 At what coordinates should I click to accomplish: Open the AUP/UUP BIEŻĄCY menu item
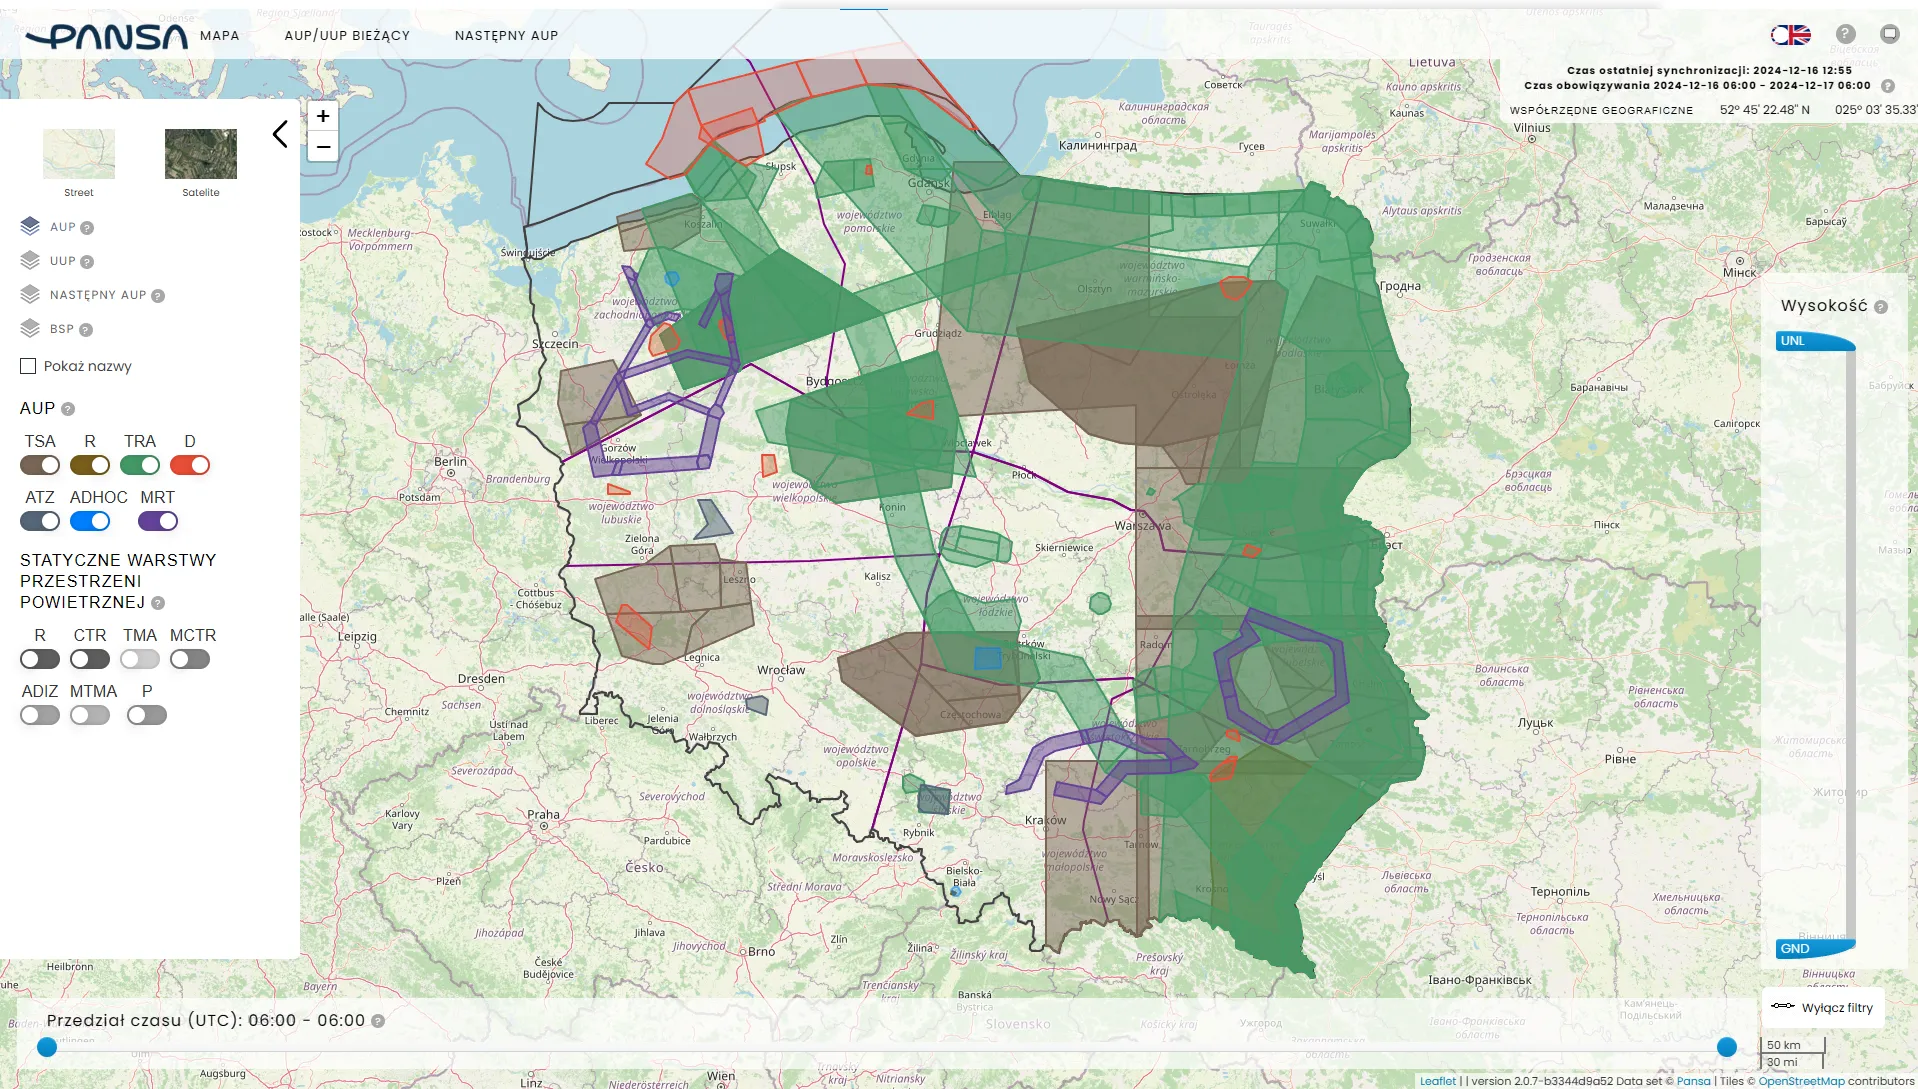pos(347,35)
